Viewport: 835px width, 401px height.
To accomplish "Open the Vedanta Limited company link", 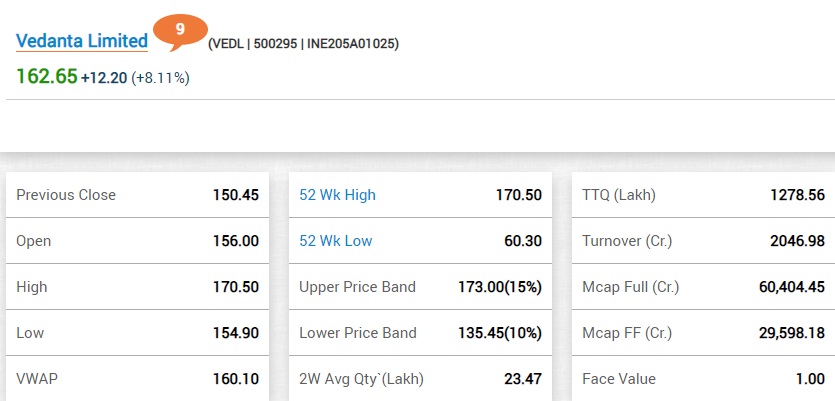I will coord(82,41).
